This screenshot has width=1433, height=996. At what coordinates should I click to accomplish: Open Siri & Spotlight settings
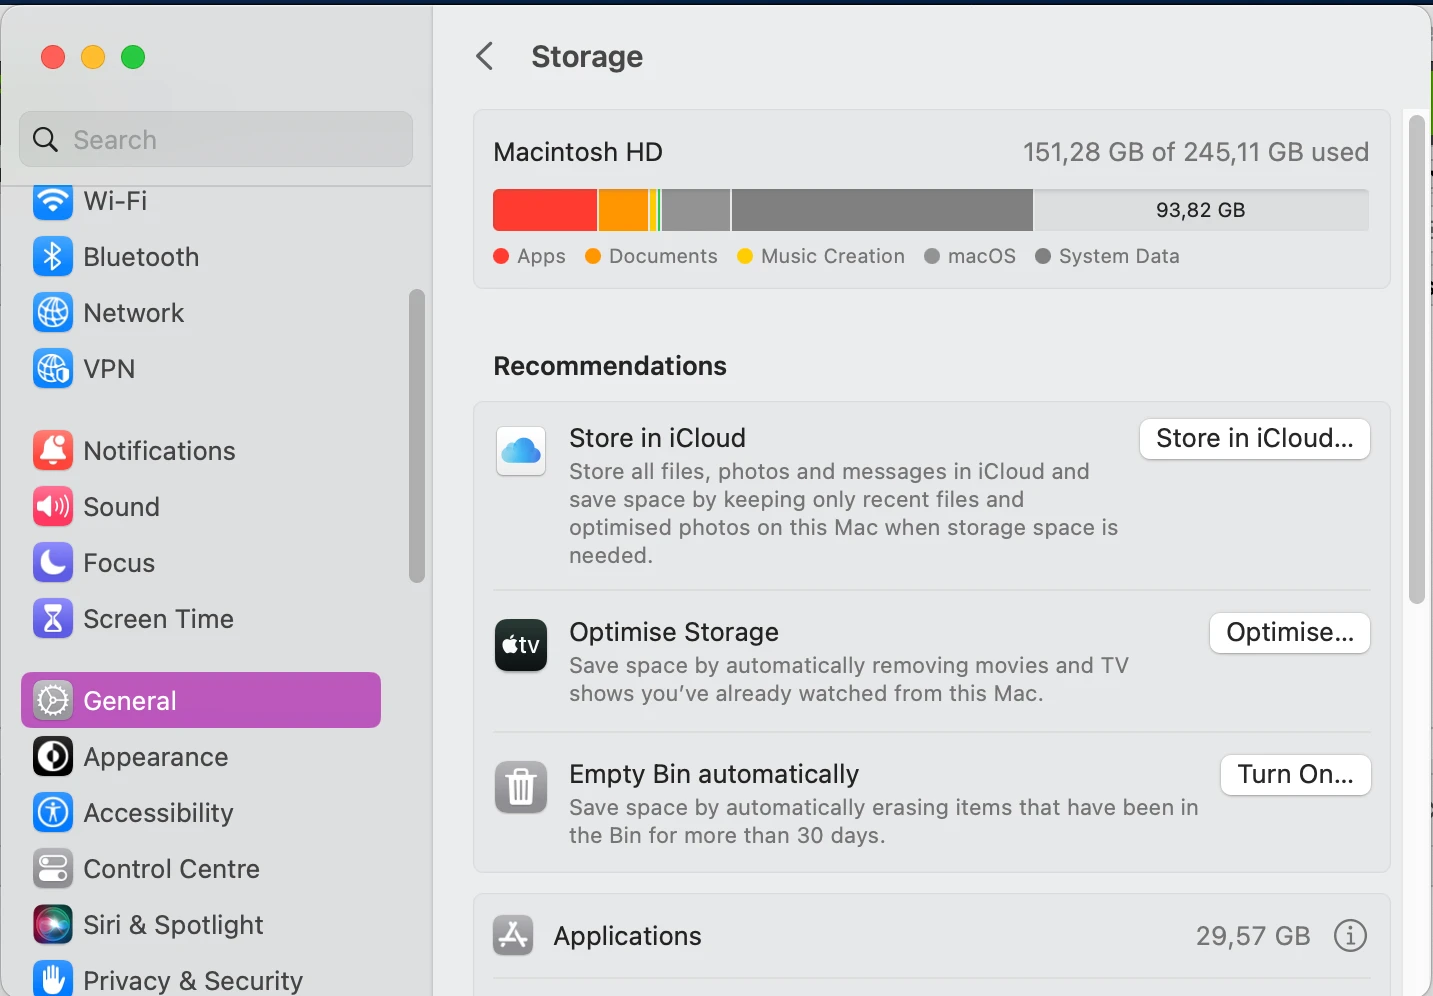[x=173, y=925]
